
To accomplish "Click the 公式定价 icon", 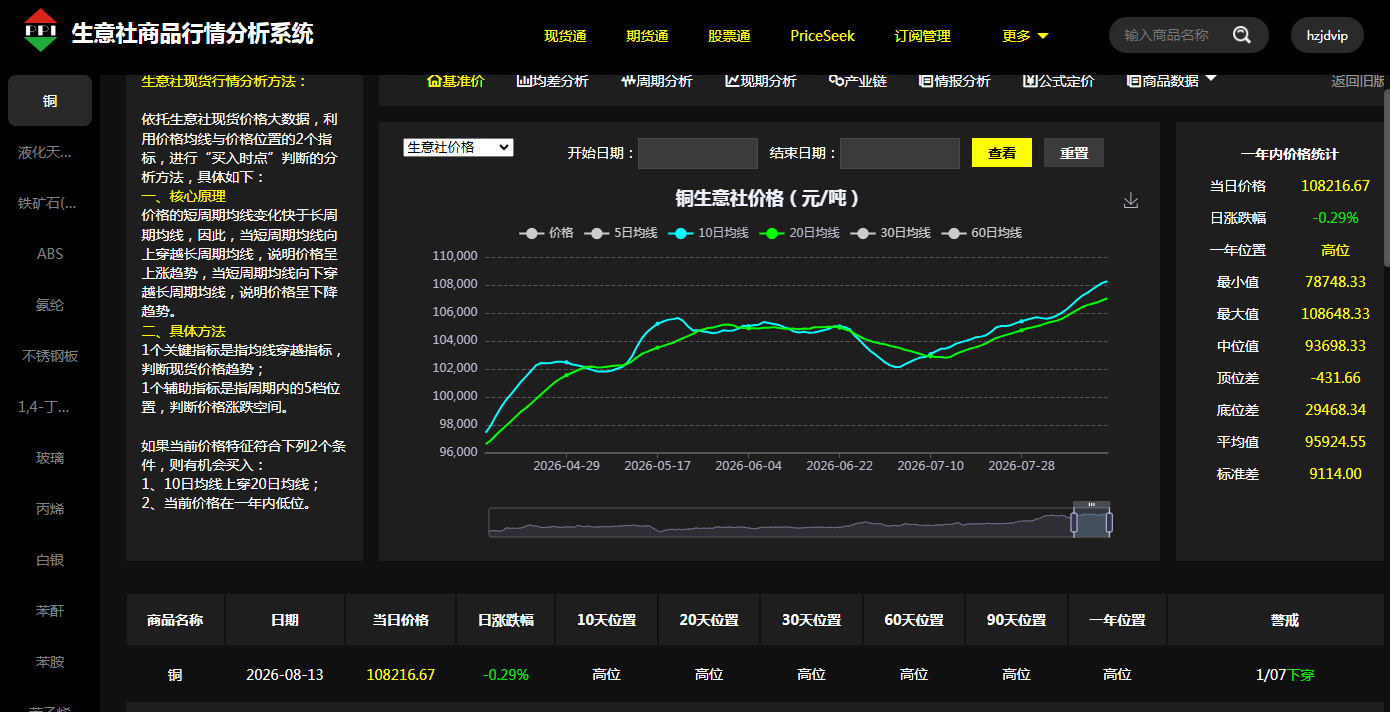I will click(x=1030, y=81).
